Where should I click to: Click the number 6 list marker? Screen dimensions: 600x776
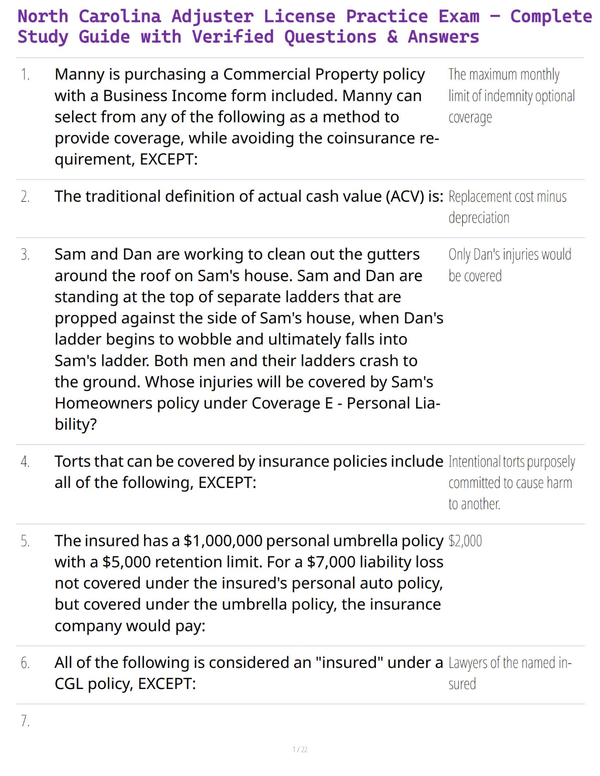(25, 663)
